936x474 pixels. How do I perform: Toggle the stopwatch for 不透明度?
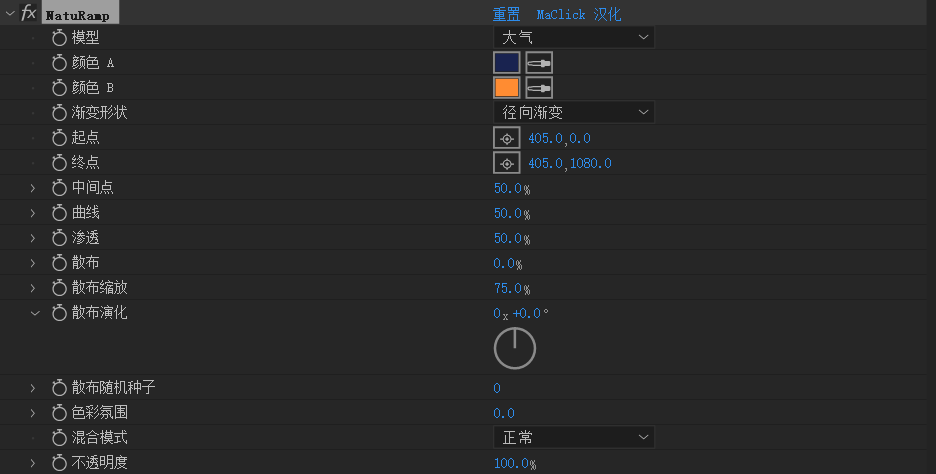click(59, 463)
